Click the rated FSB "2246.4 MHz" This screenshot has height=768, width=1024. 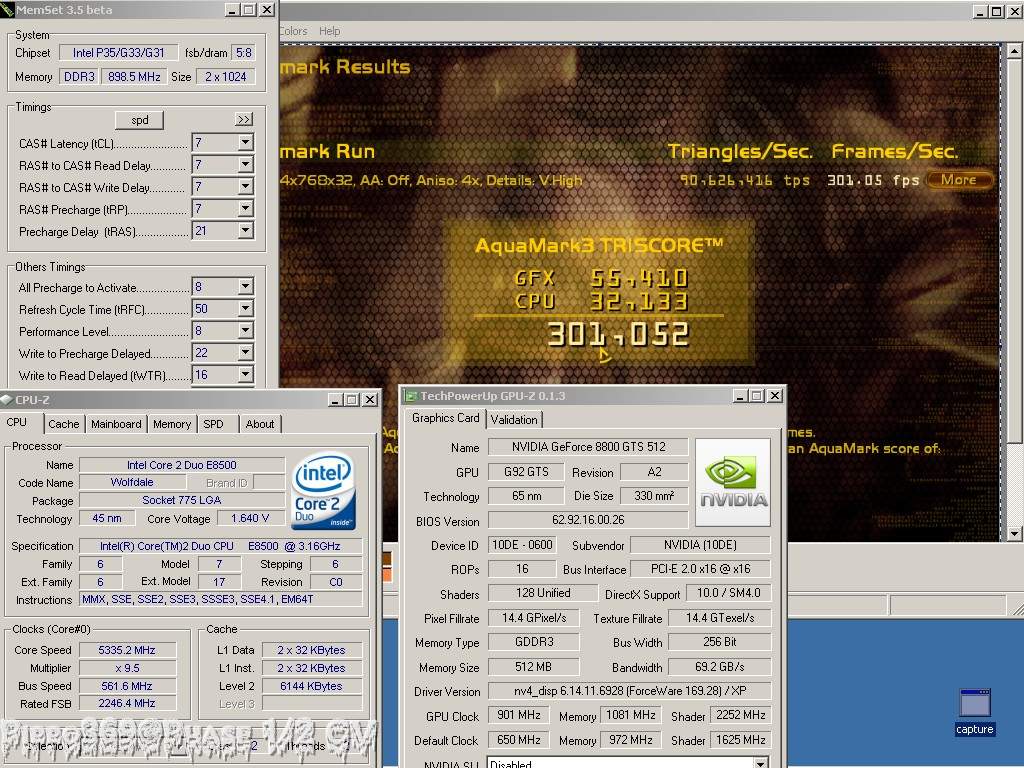[127, 704]
